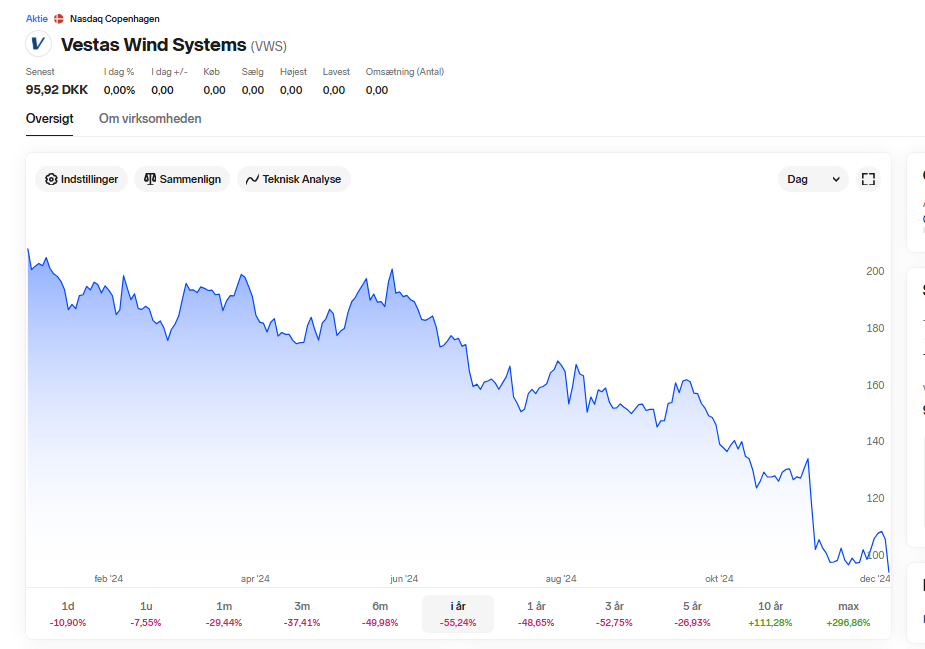Click the 180 y-axis label
Image resolution: width=925 pixels, height=649 pixels.
point(875,328)
